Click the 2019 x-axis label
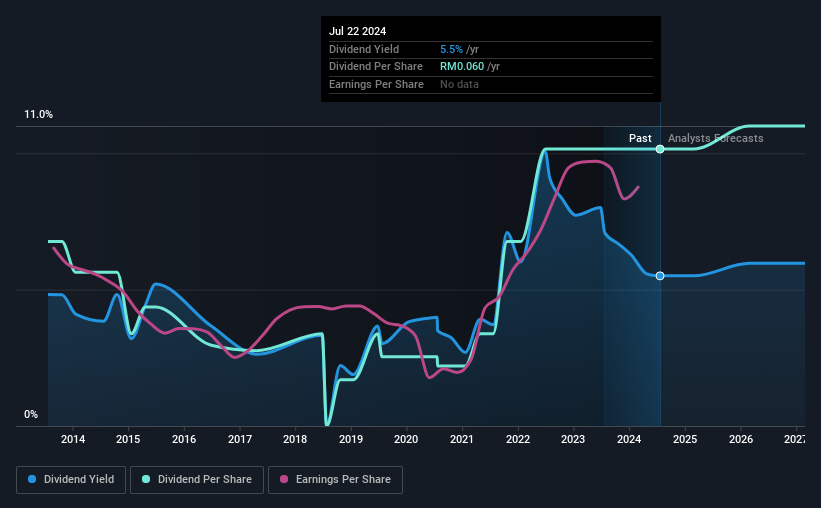821x508 pixels. pyautogui.click(x=351, y=439)
